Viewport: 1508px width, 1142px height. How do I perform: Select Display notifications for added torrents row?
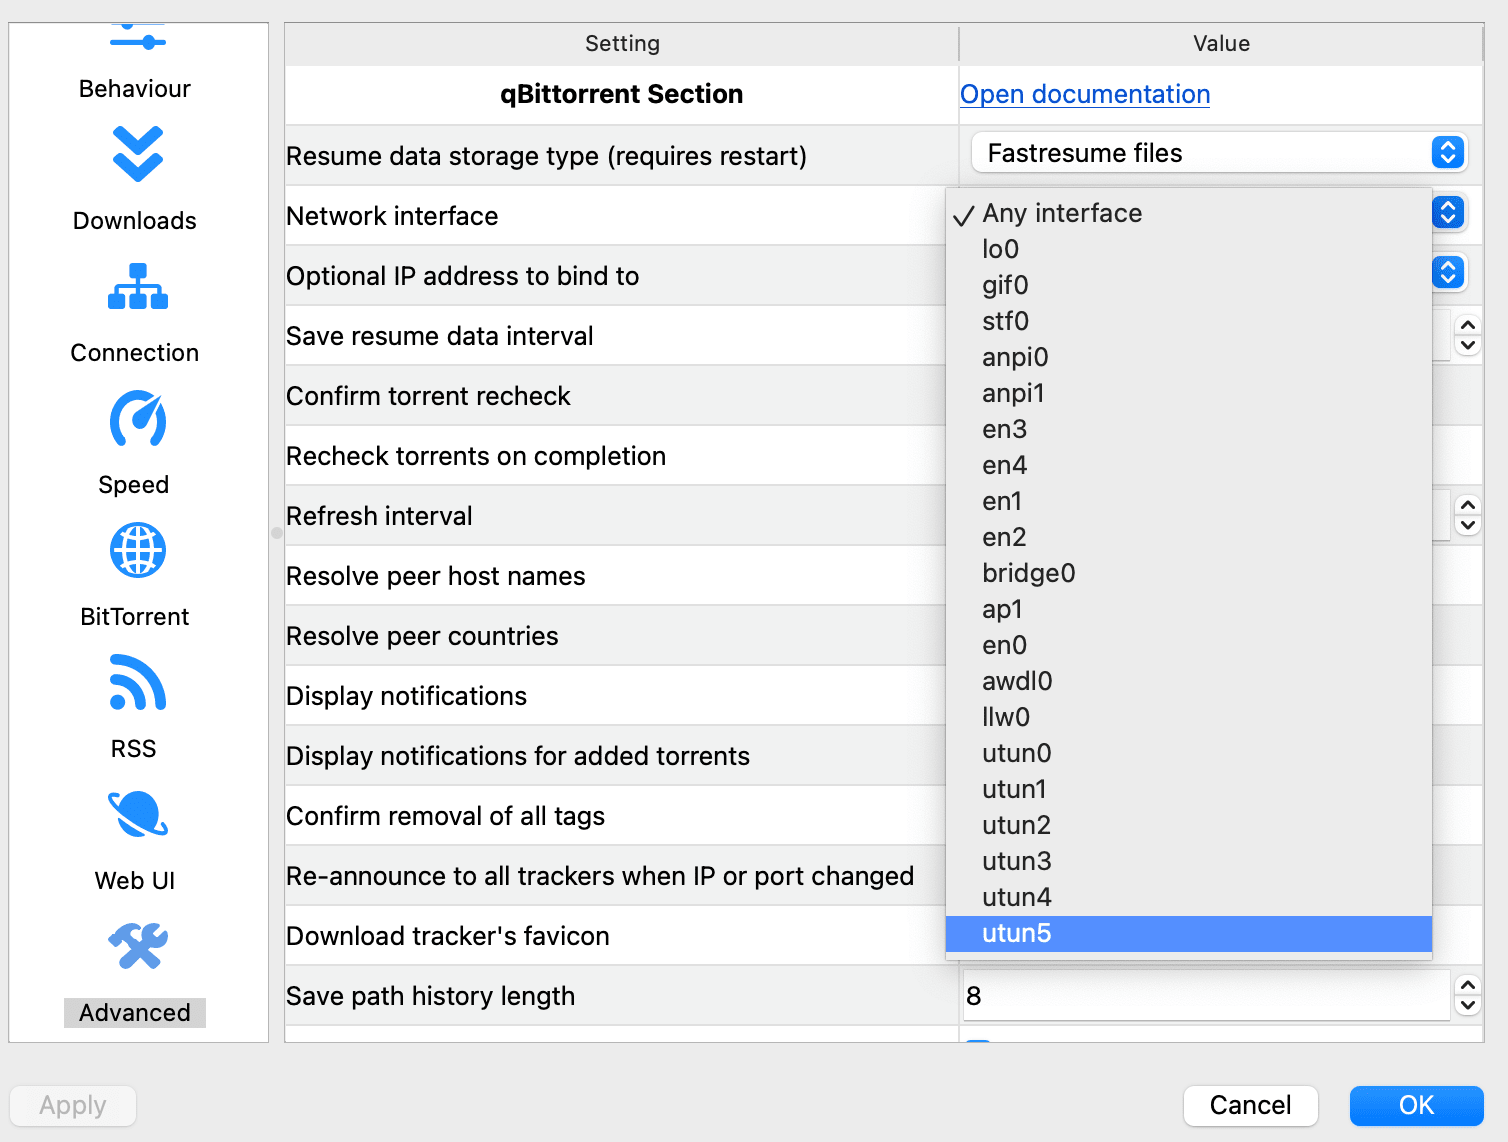click(615, 756)
